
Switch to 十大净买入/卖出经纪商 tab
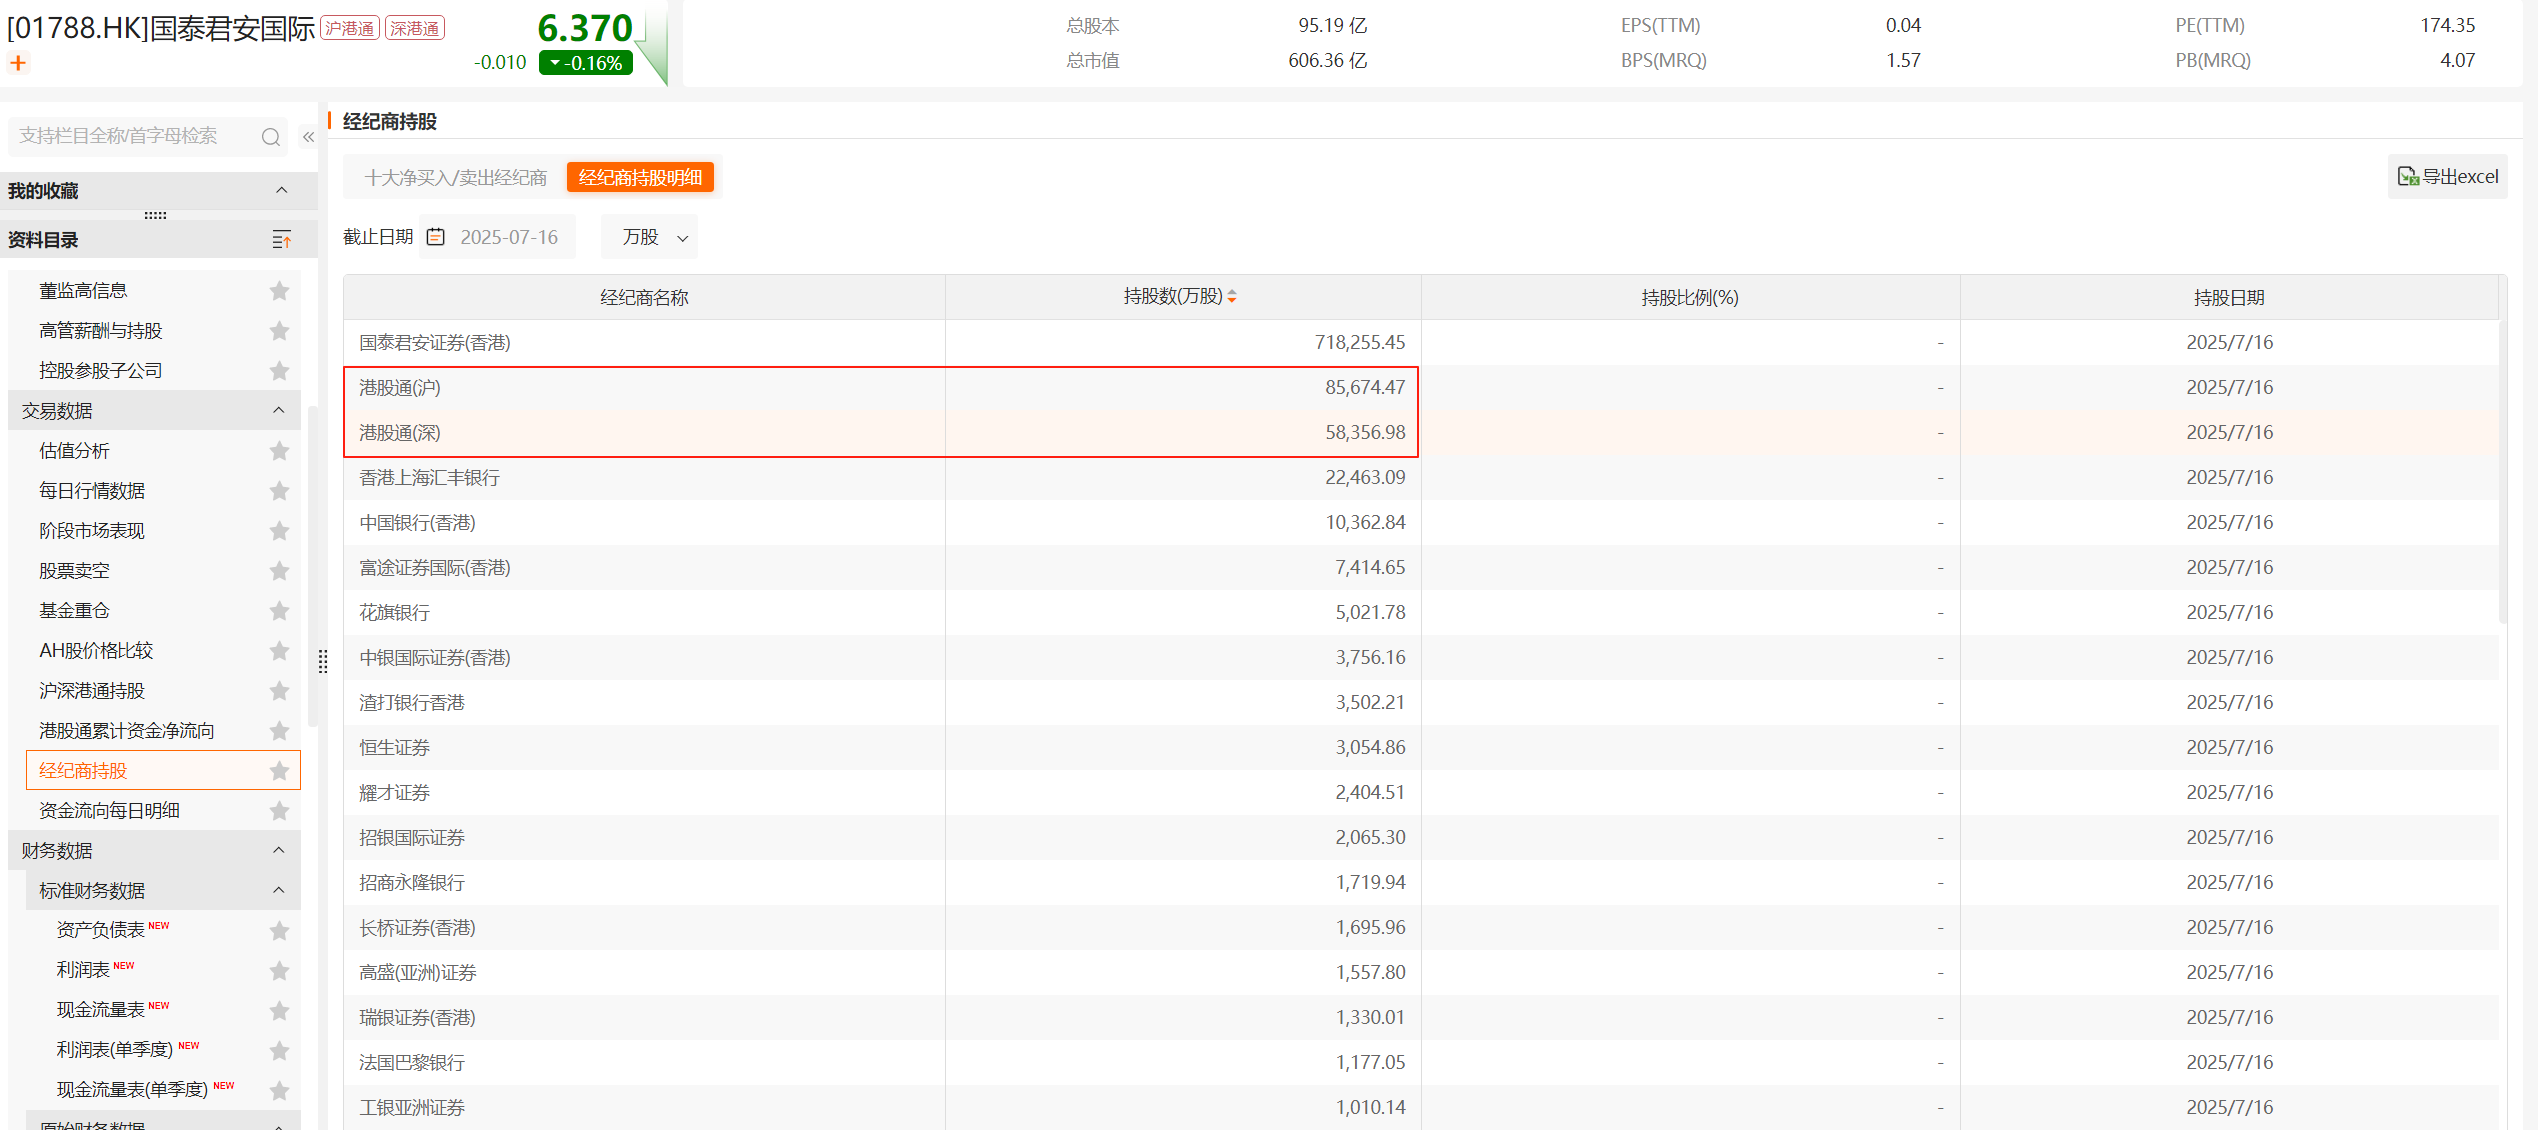455,178
